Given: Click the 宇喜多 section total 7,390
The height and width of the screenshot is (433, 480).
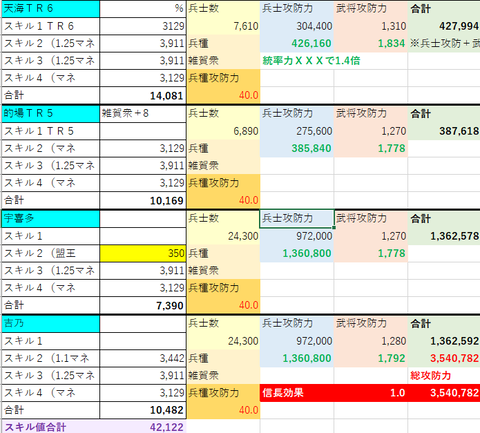Looking at the screenshot, I should 143,305.
